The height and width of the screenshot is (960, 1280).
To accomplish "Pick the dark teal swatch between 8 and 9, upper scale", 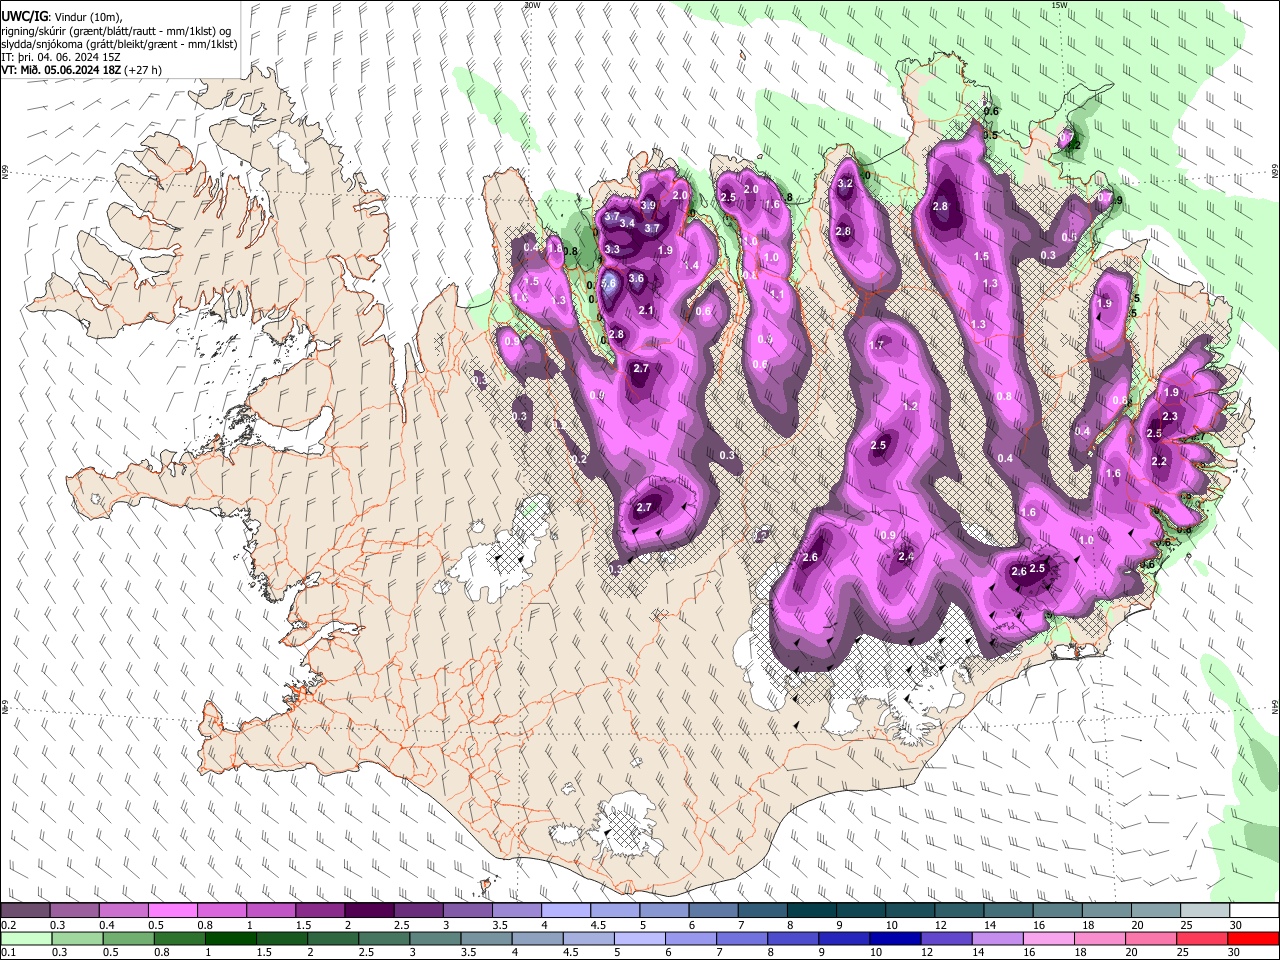I will pos(810,911).
